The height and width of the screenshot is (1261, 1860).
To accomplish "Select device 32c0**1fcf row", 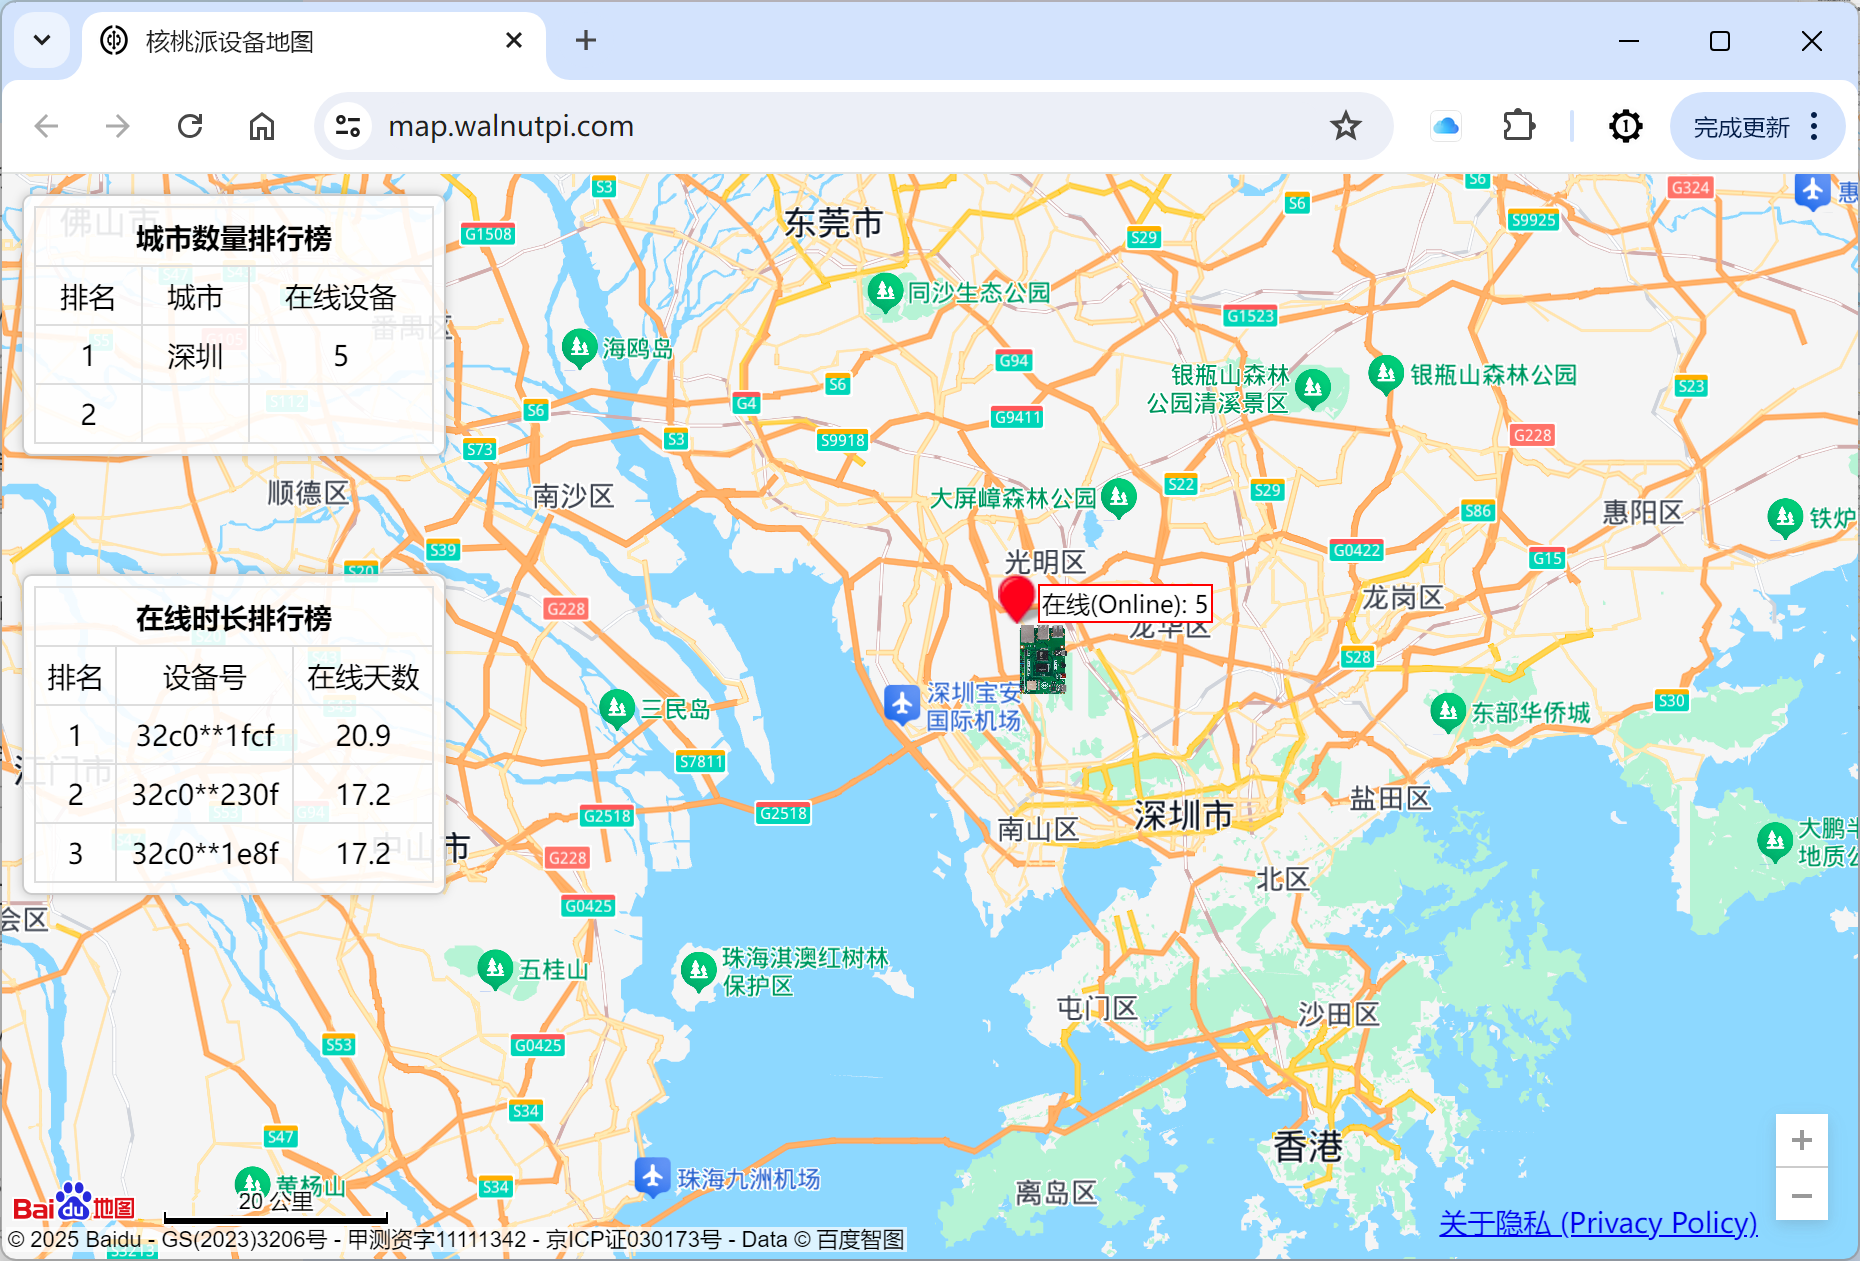I will [234, 735].
